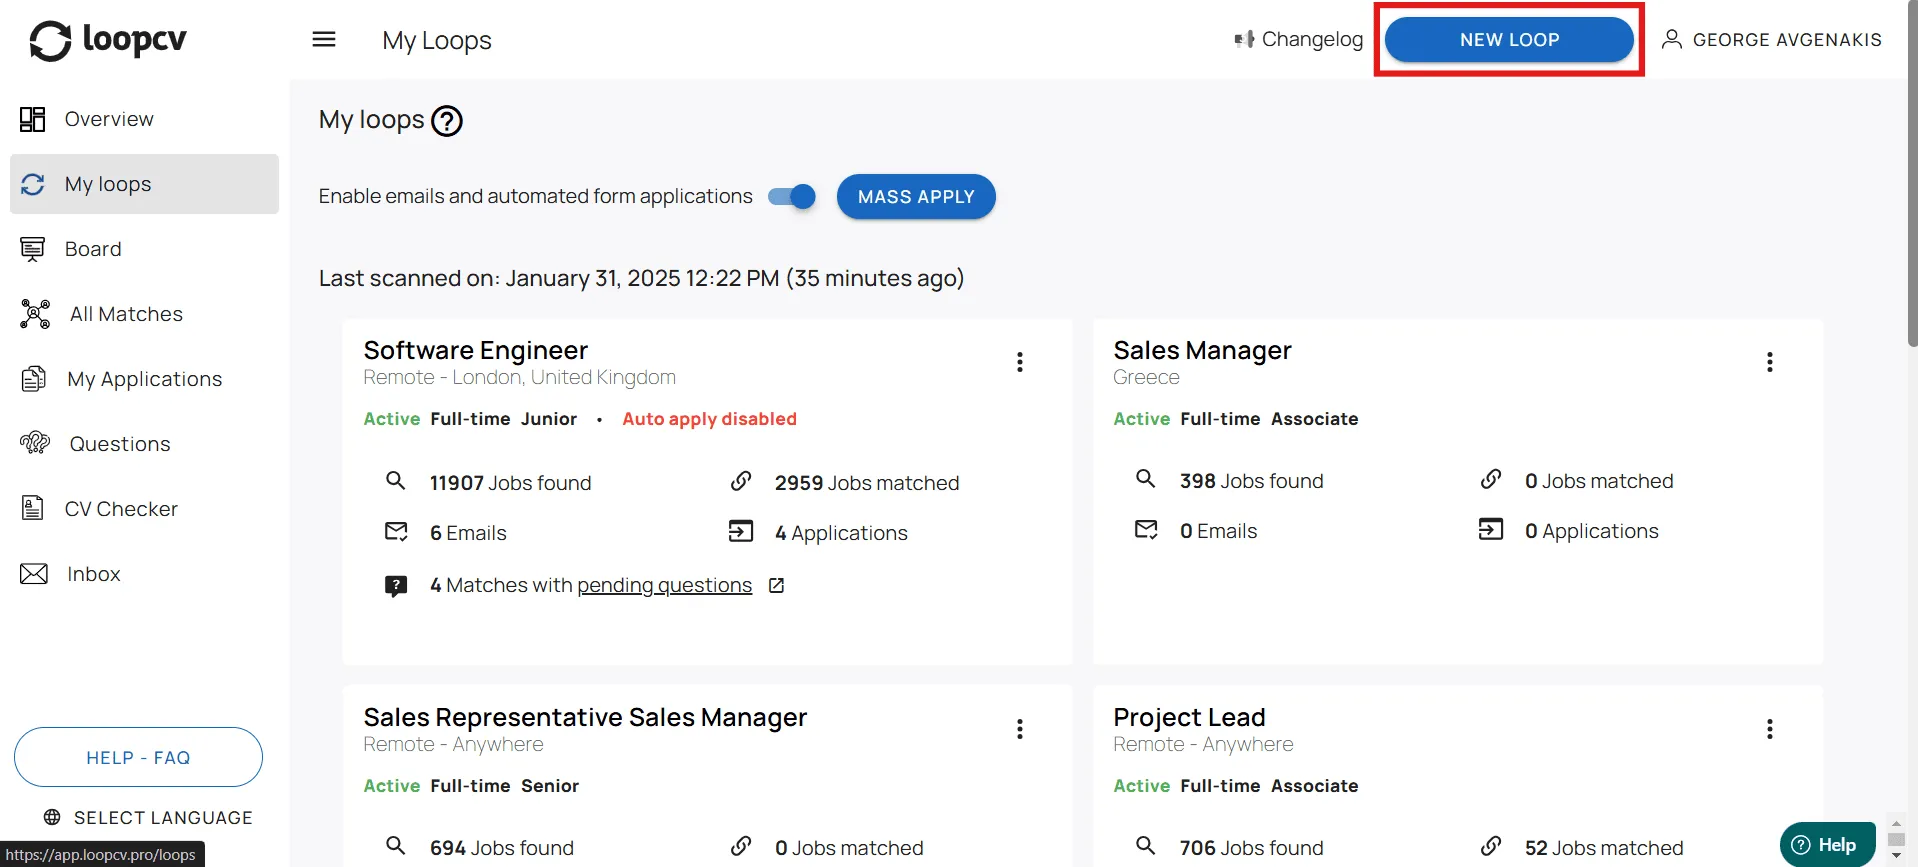1918x867 pixels.
Task: Toggle emails and automated form applications
Action: (x=792, y=197)
